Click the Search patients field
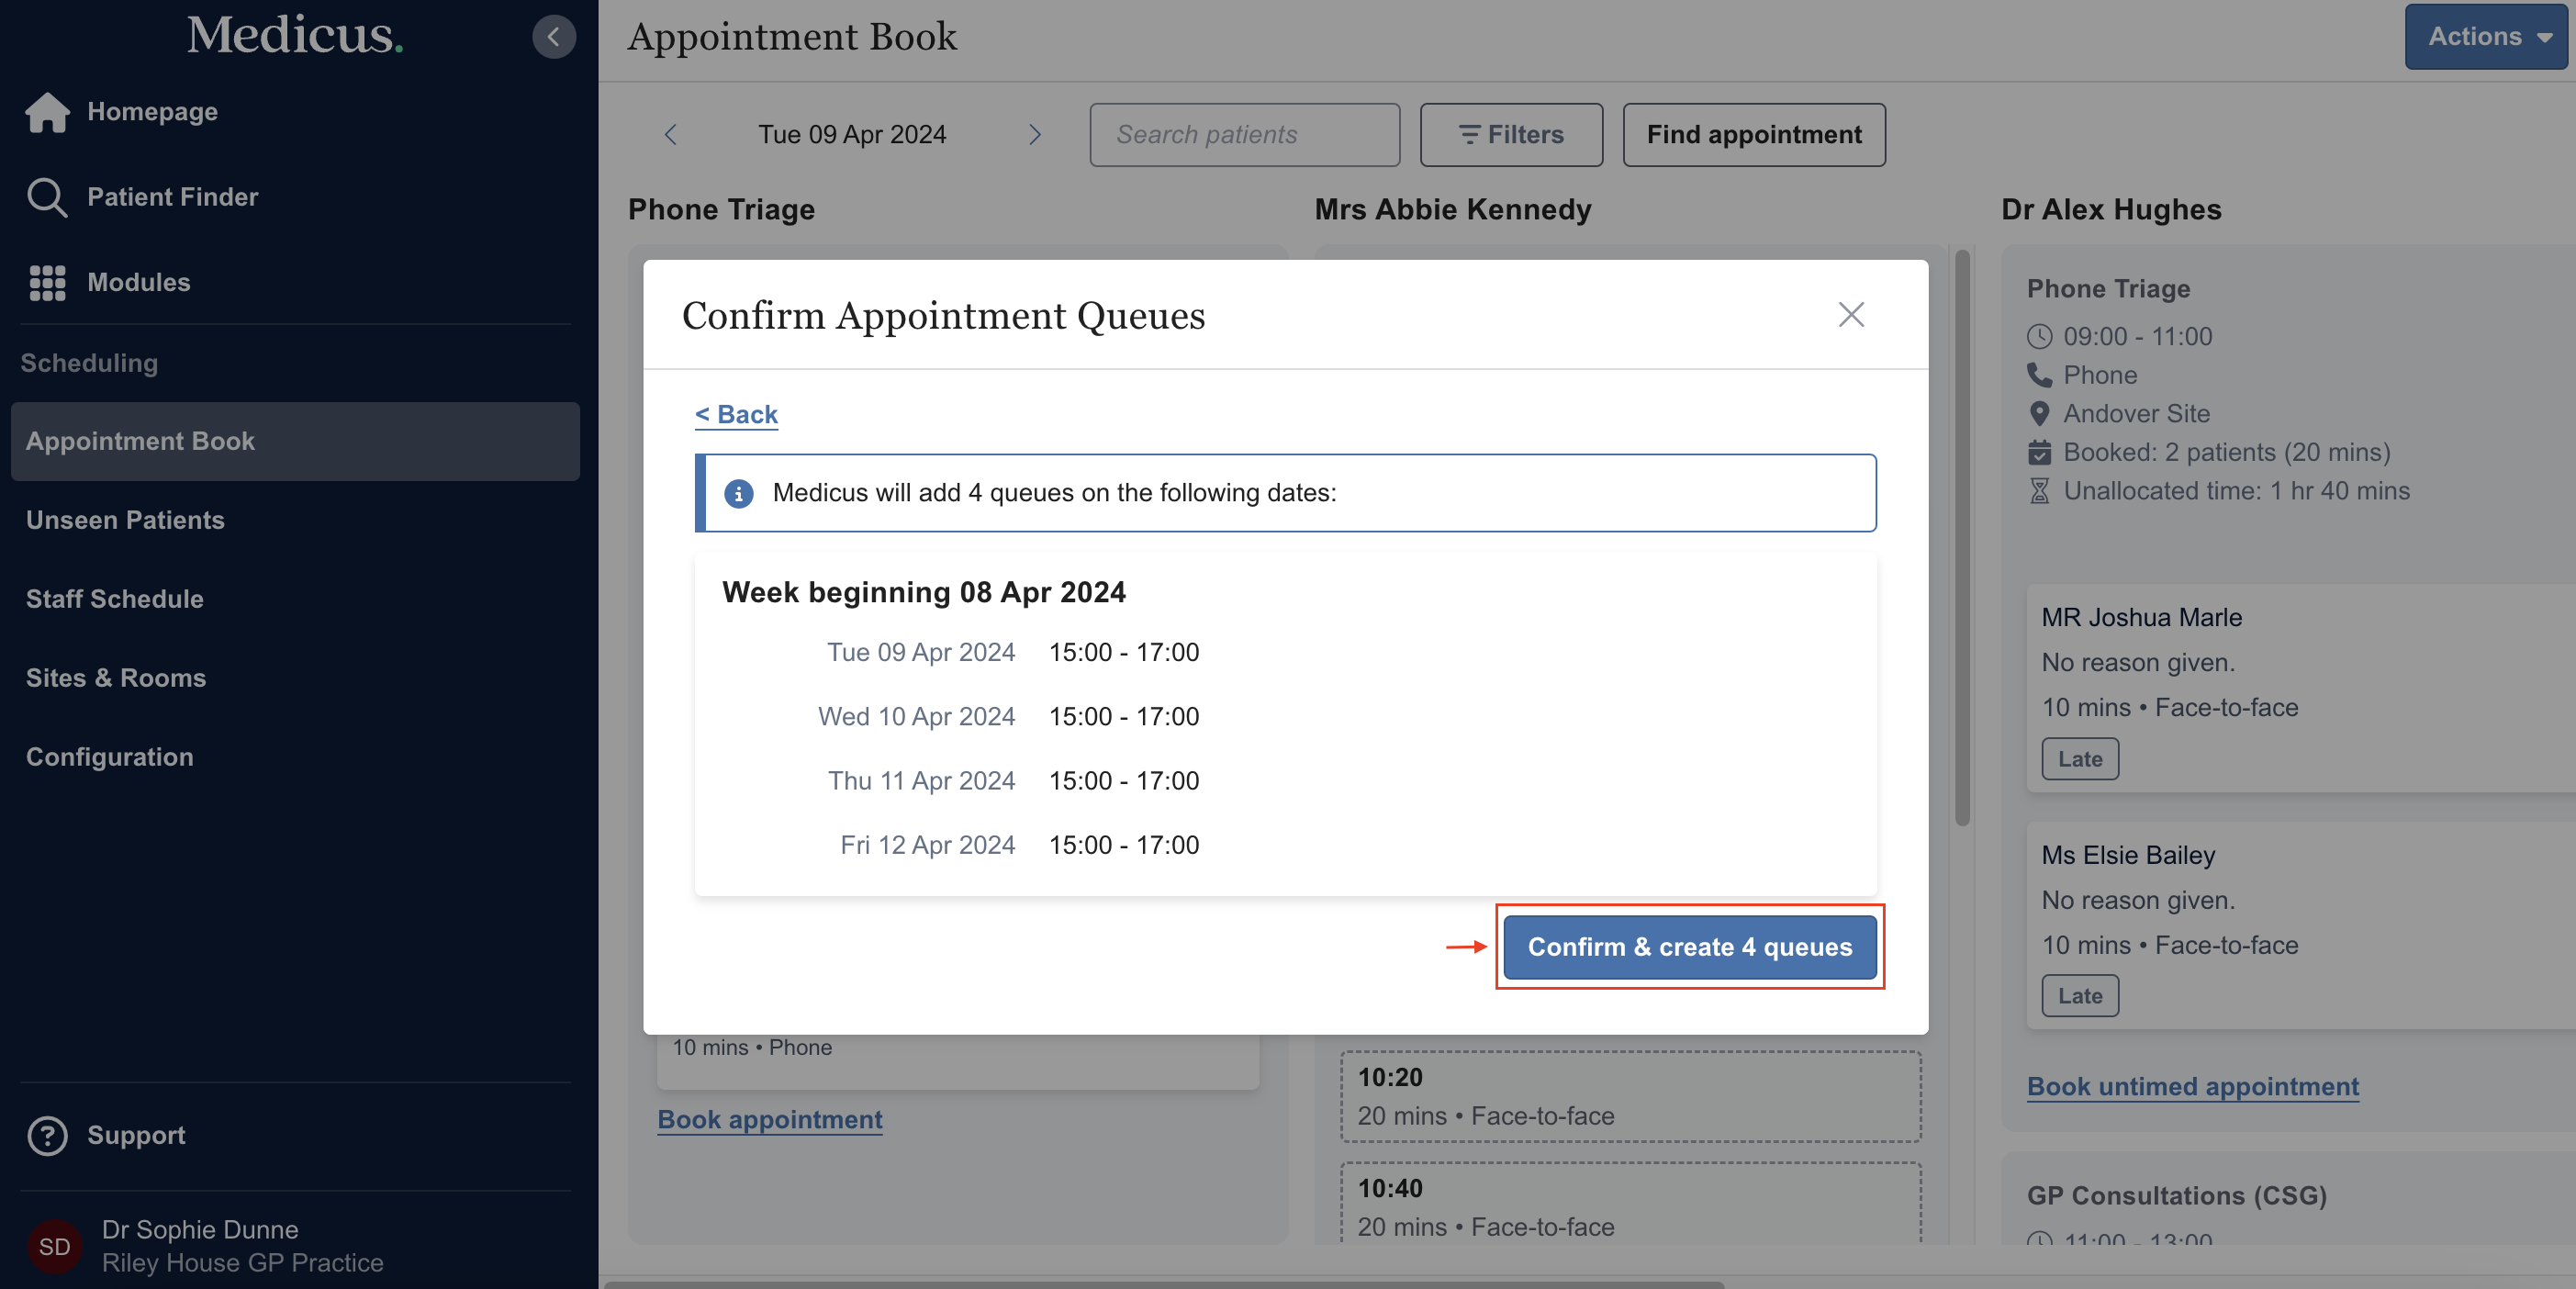The width and height of the screenshot is (2576, 1289). tap(1243, 134)
